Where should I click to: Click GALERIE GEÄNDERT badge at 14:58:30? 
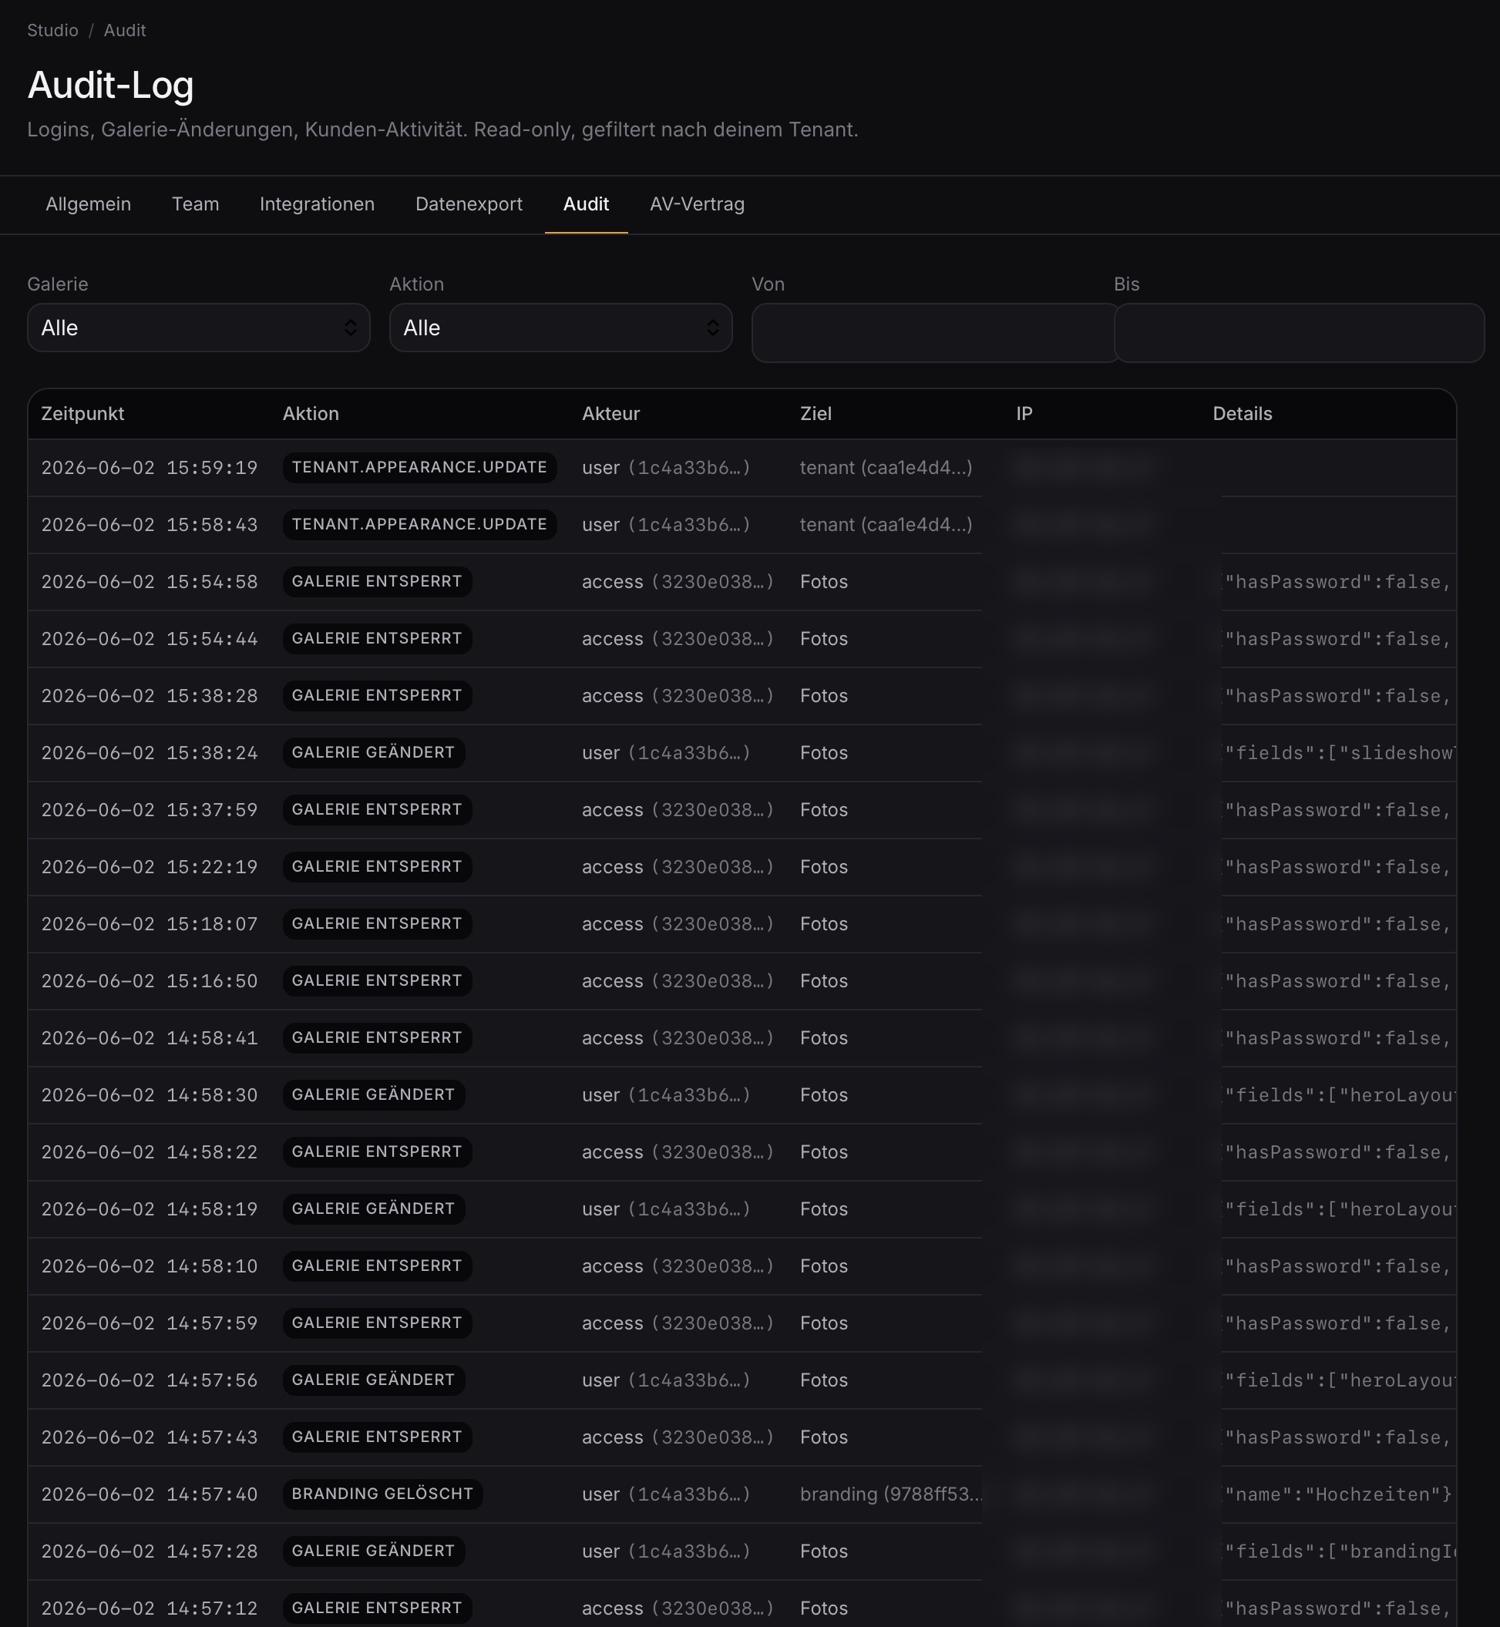pos(373,1095)
